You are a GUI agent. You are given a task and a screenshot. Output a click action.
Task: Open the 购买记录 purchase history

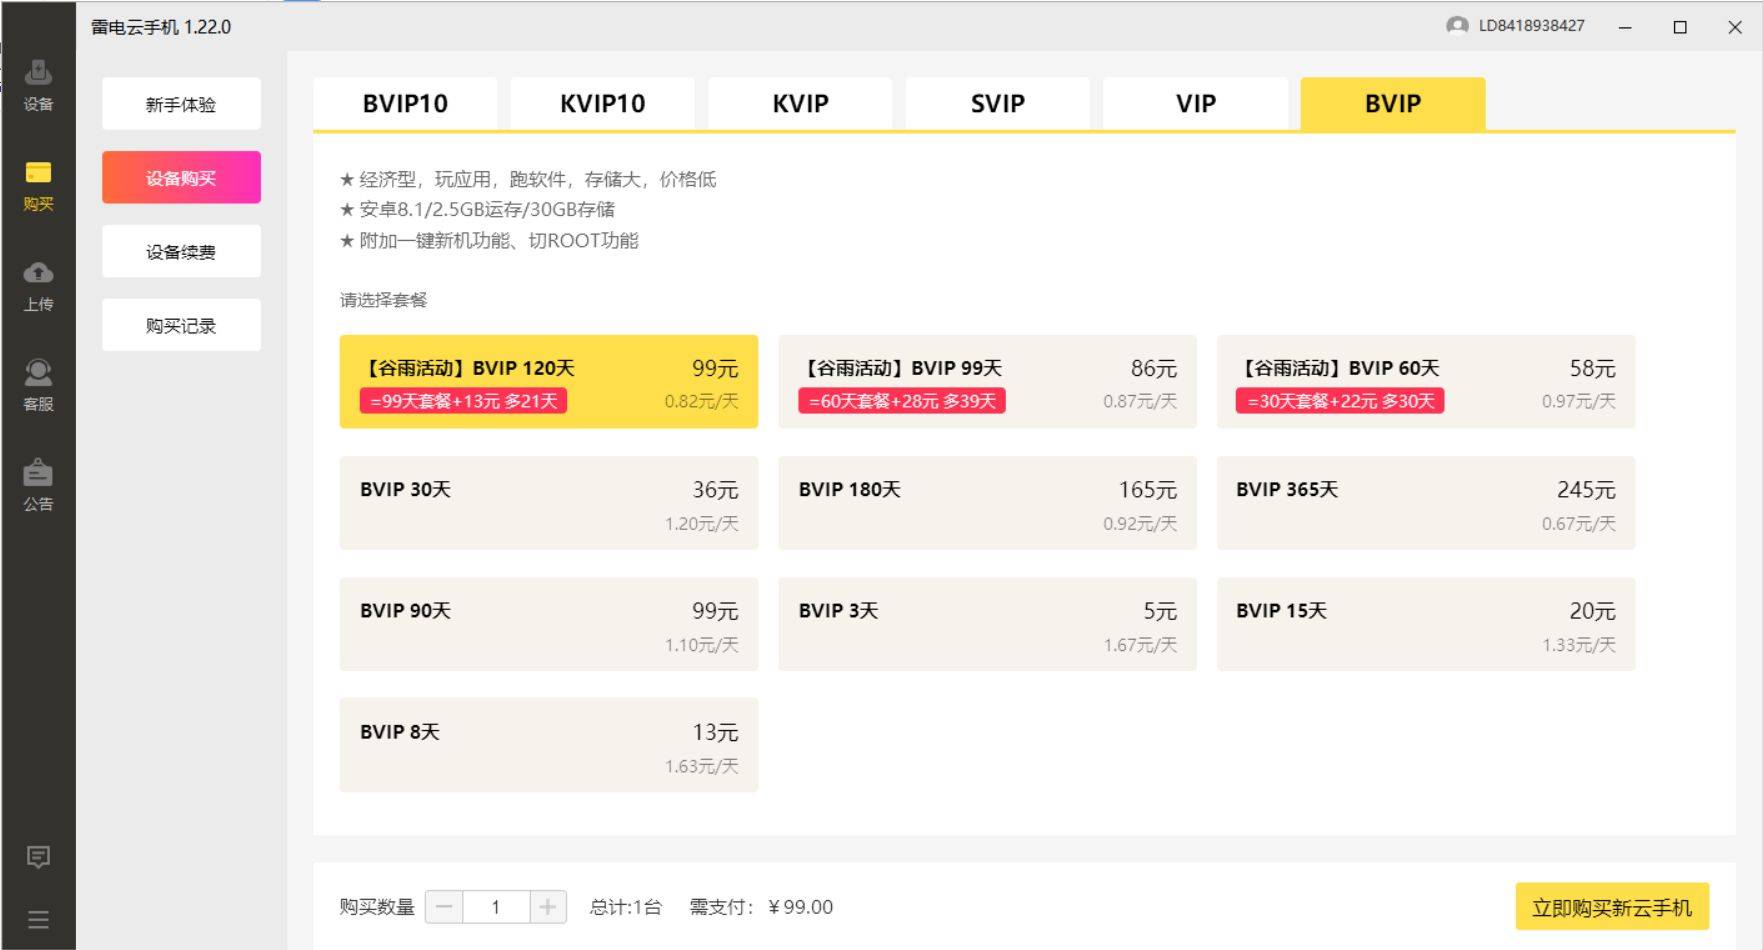[181, 325]
